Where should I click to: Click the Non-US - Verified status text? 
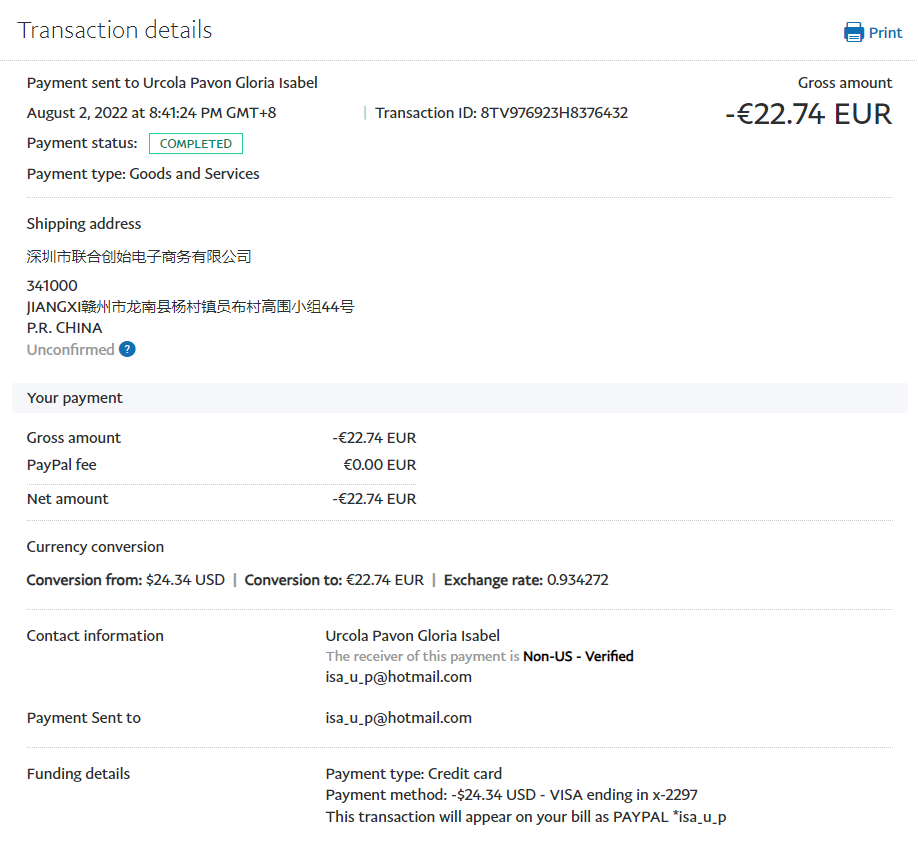578,657
